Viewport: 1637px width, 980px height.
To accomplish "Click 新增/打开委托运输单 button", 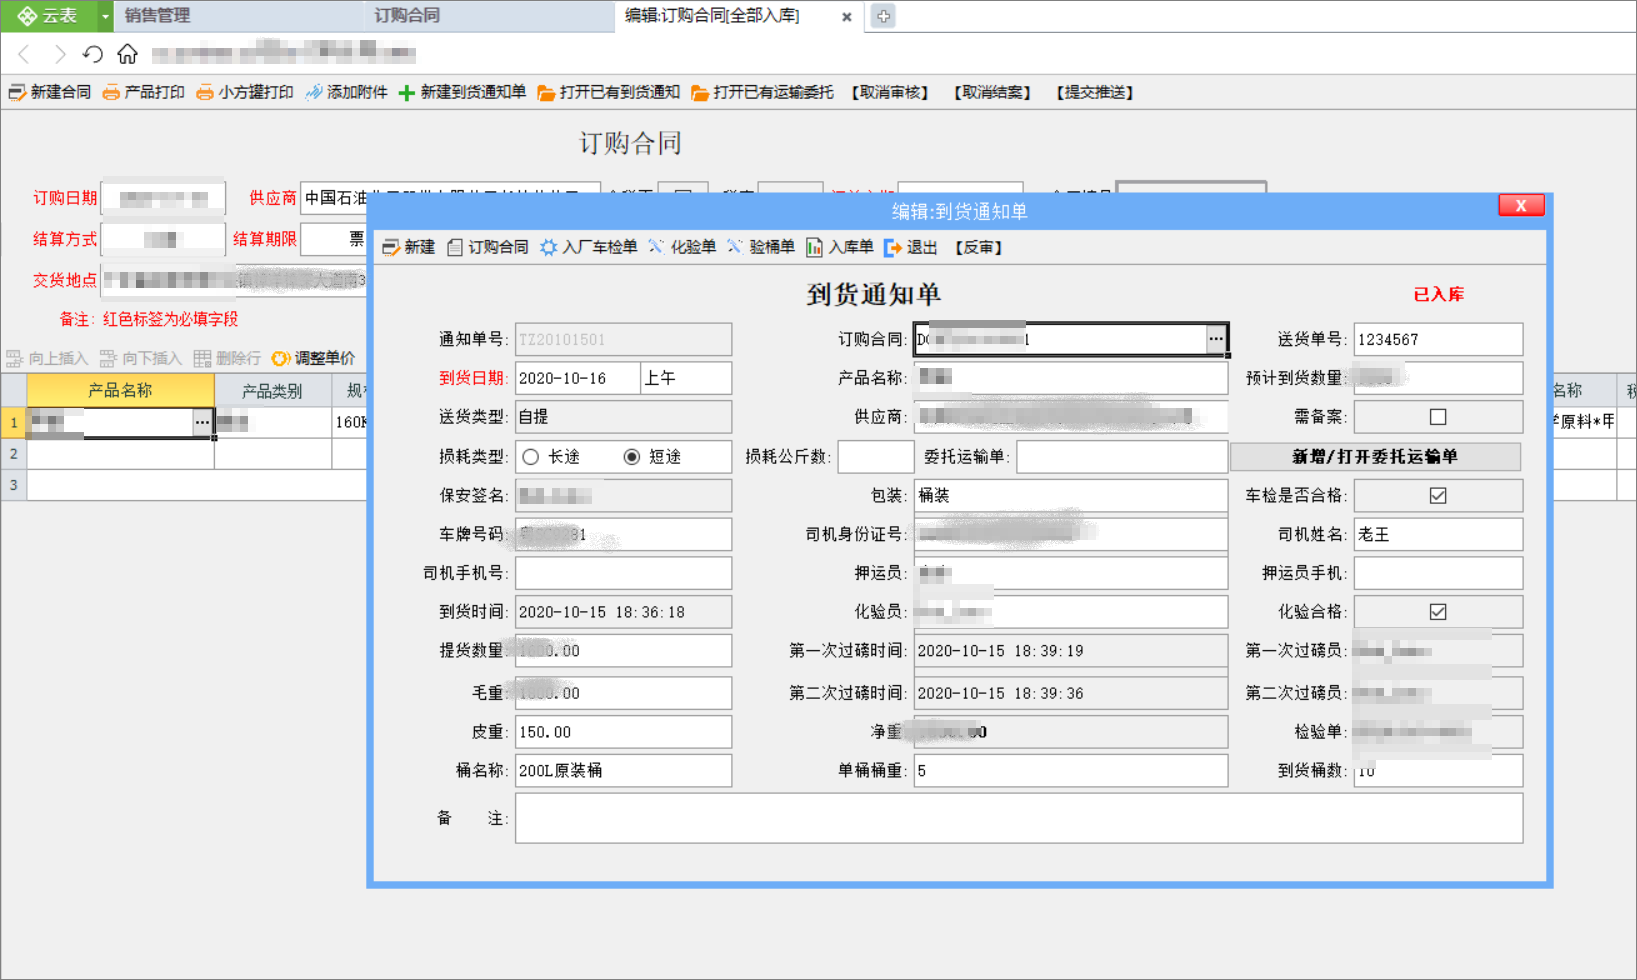I will pyautogui.click(x=1375, y=456).
